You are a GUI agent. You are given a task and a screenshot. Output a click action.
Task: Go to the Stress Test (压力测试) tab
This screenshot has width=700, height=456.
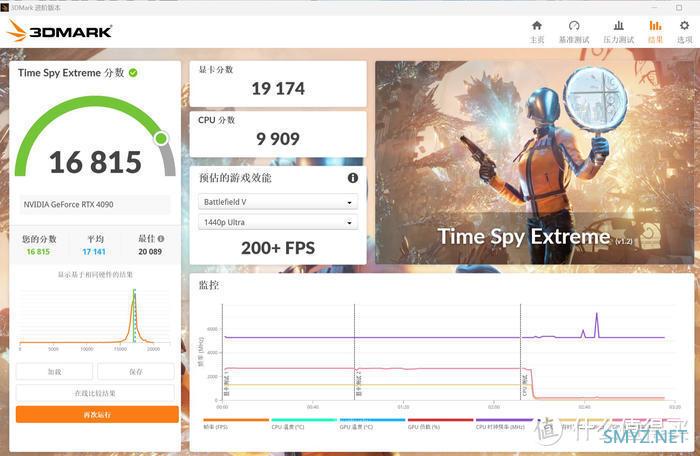point(619,32)
